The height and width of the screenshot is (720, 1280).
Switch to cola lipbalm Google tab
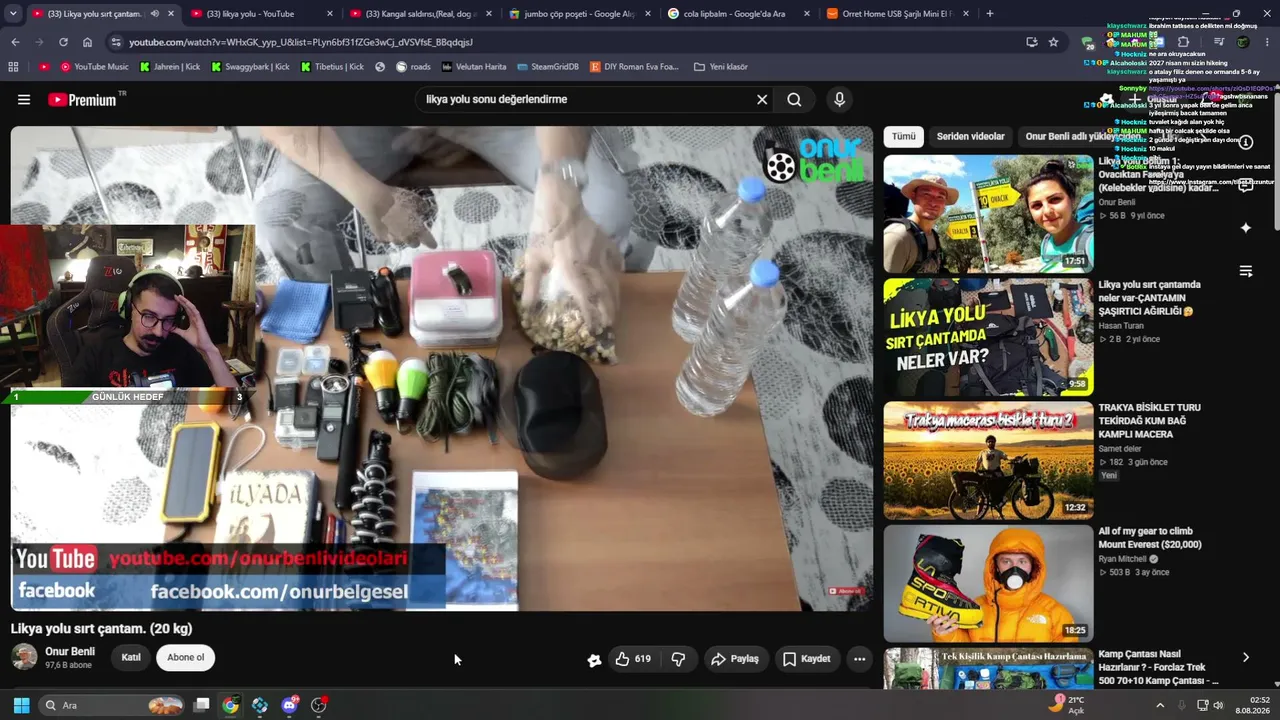point(738,14)
